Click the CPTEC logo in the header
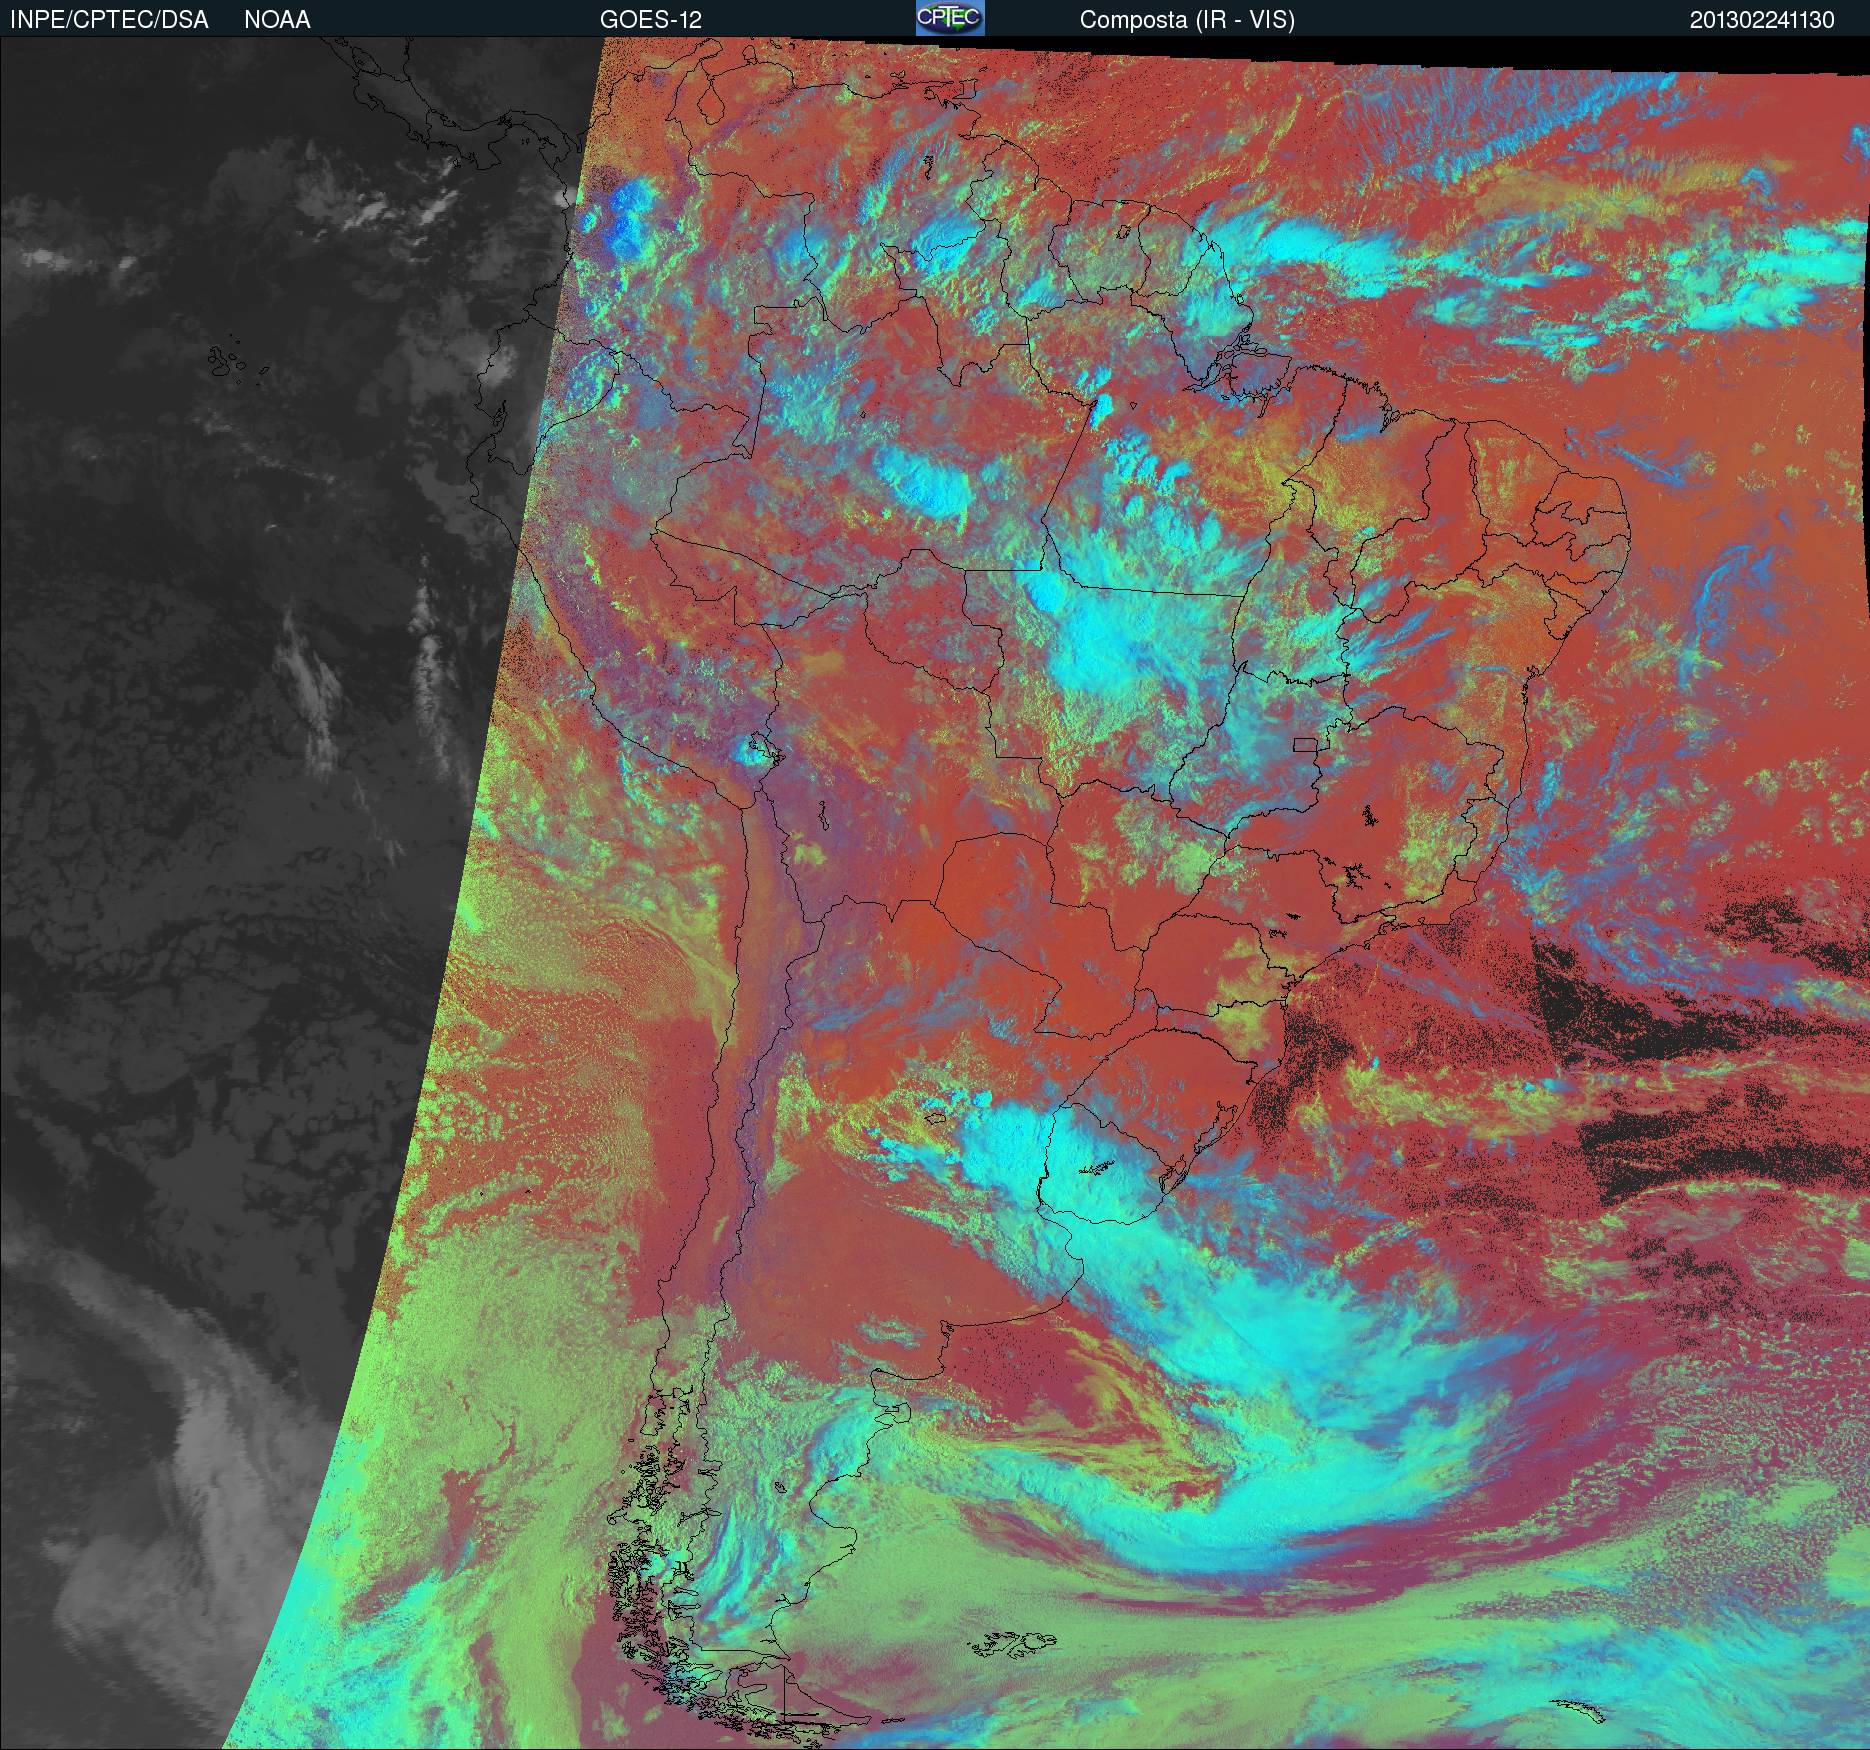Image resolution: width=1870 pixels, height=1750 pixels. point(950,19)
